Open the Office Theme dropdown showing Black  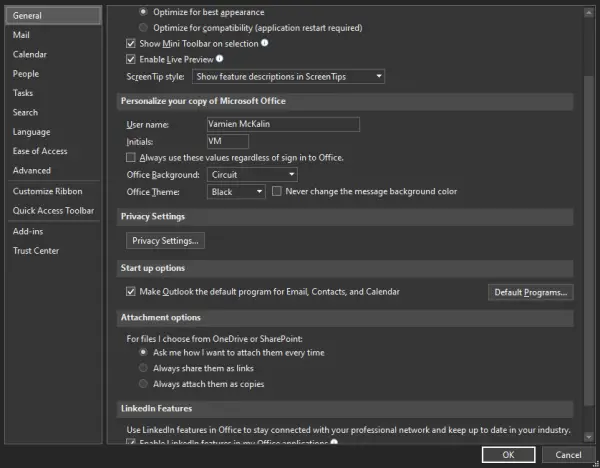[236, 192]
